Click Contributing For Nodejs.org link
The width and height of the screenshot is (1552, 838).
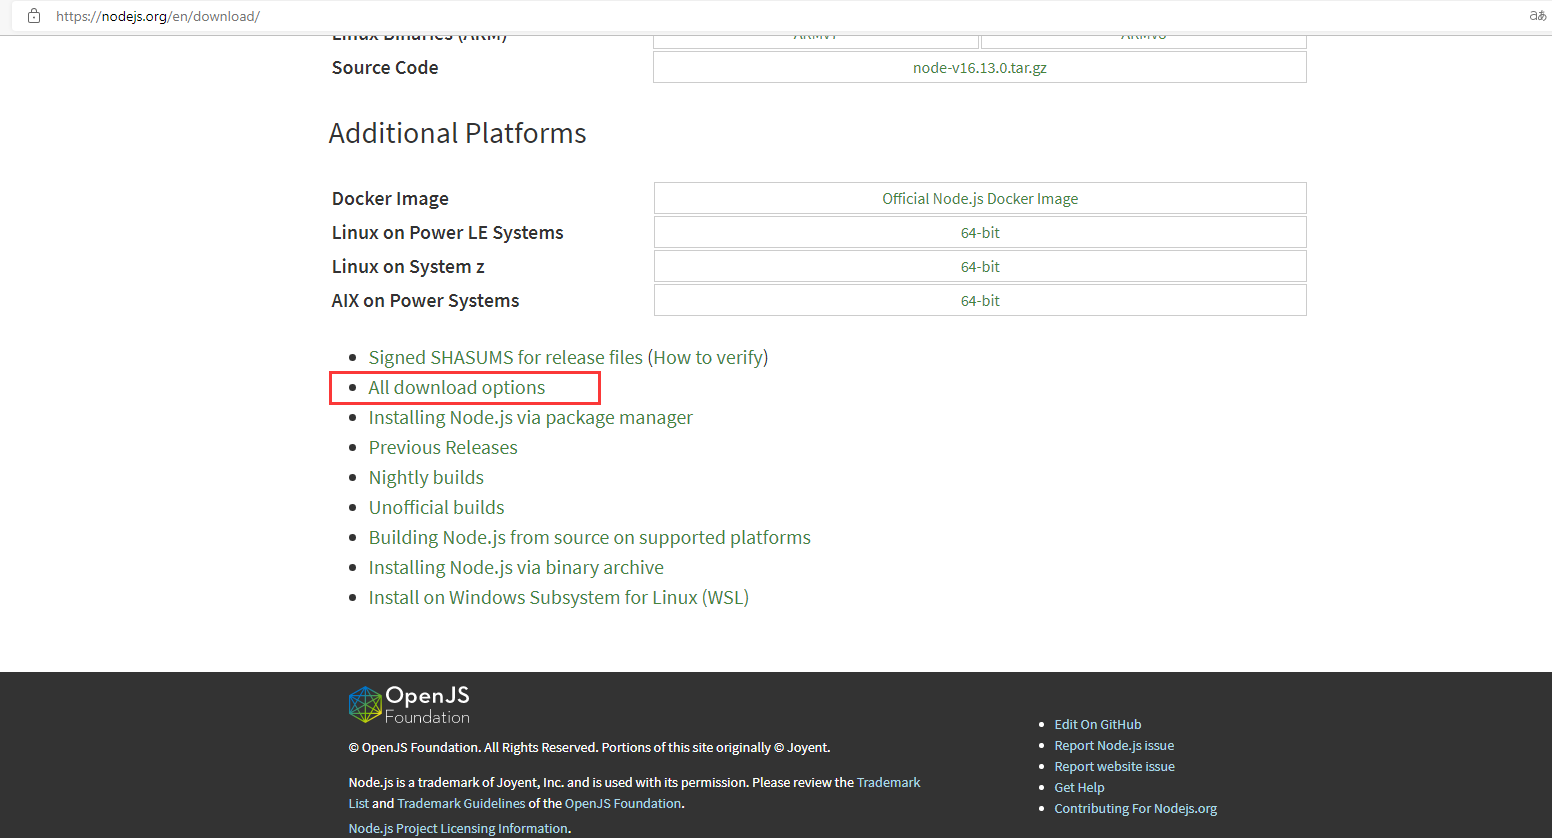click(x=1136, y=809)
